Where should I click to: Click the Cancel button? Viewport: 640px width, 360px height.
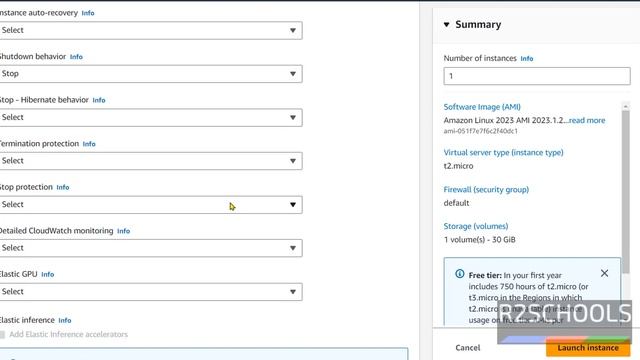[x=468, y=348]
